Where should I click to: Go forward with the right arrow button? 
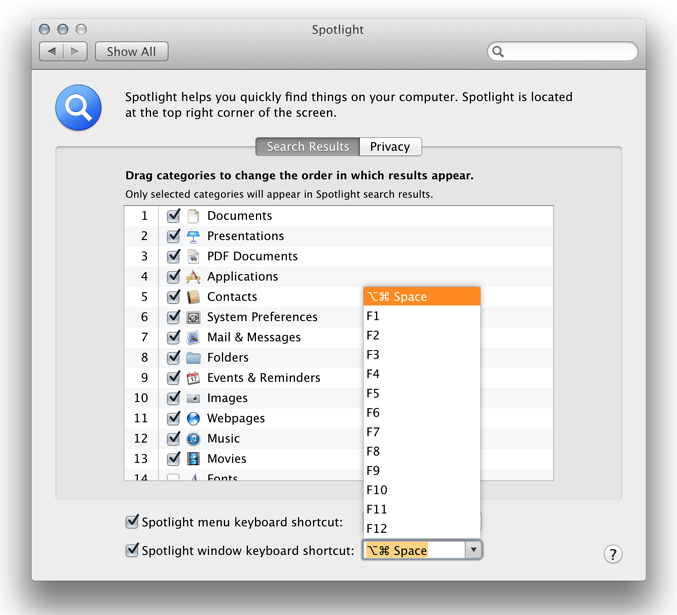pos(75,51)
